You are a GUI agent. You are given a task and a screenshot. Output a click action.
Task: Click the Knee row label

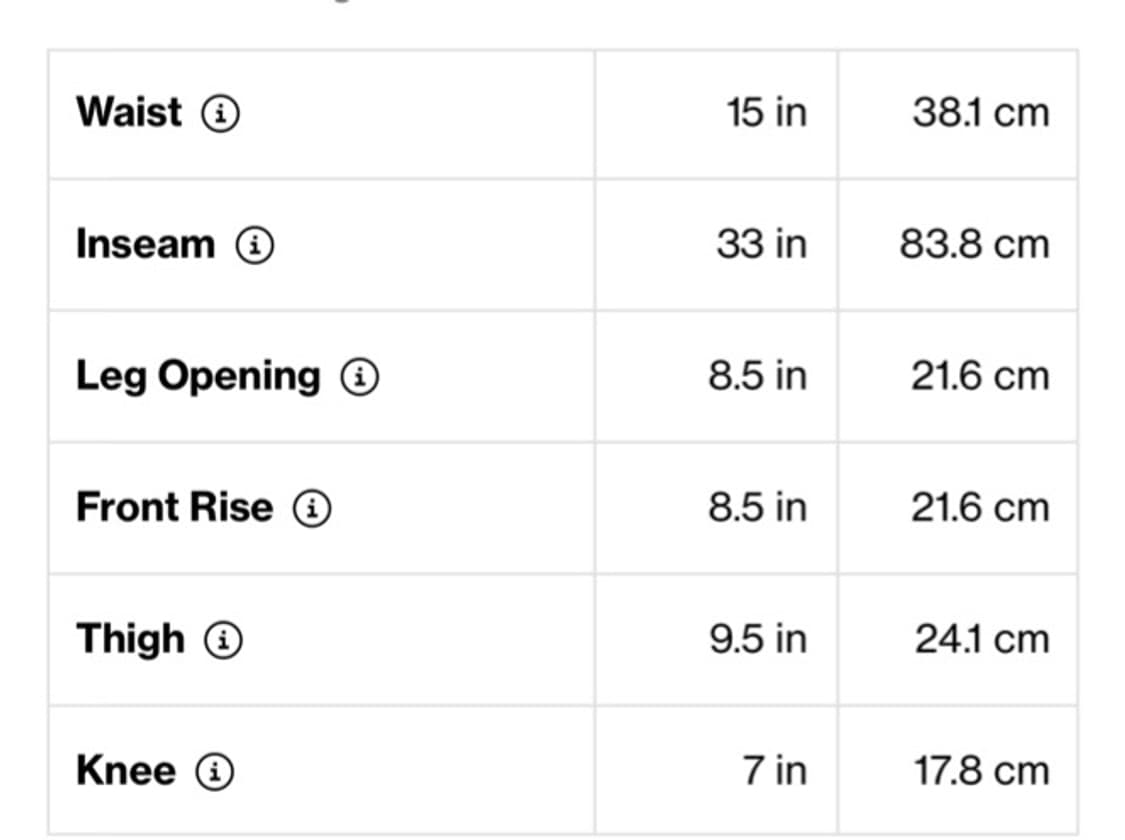click(x=126, y=771)
